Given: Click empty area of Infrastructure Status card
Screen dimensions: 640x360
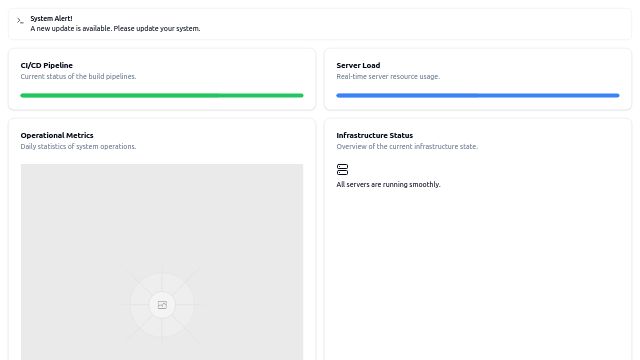Looking at the screenshot, I should pyautogui.click(x=478, y=273).
